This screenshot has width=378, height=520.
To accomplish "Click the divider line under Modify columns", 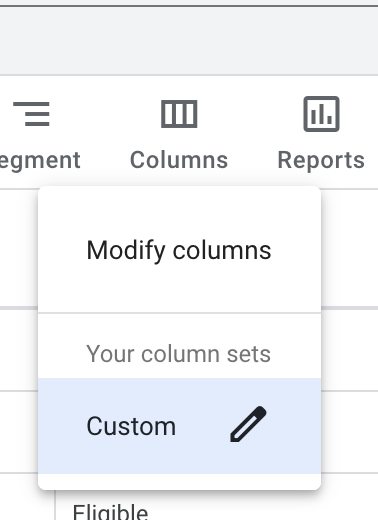I will (179, 313).
